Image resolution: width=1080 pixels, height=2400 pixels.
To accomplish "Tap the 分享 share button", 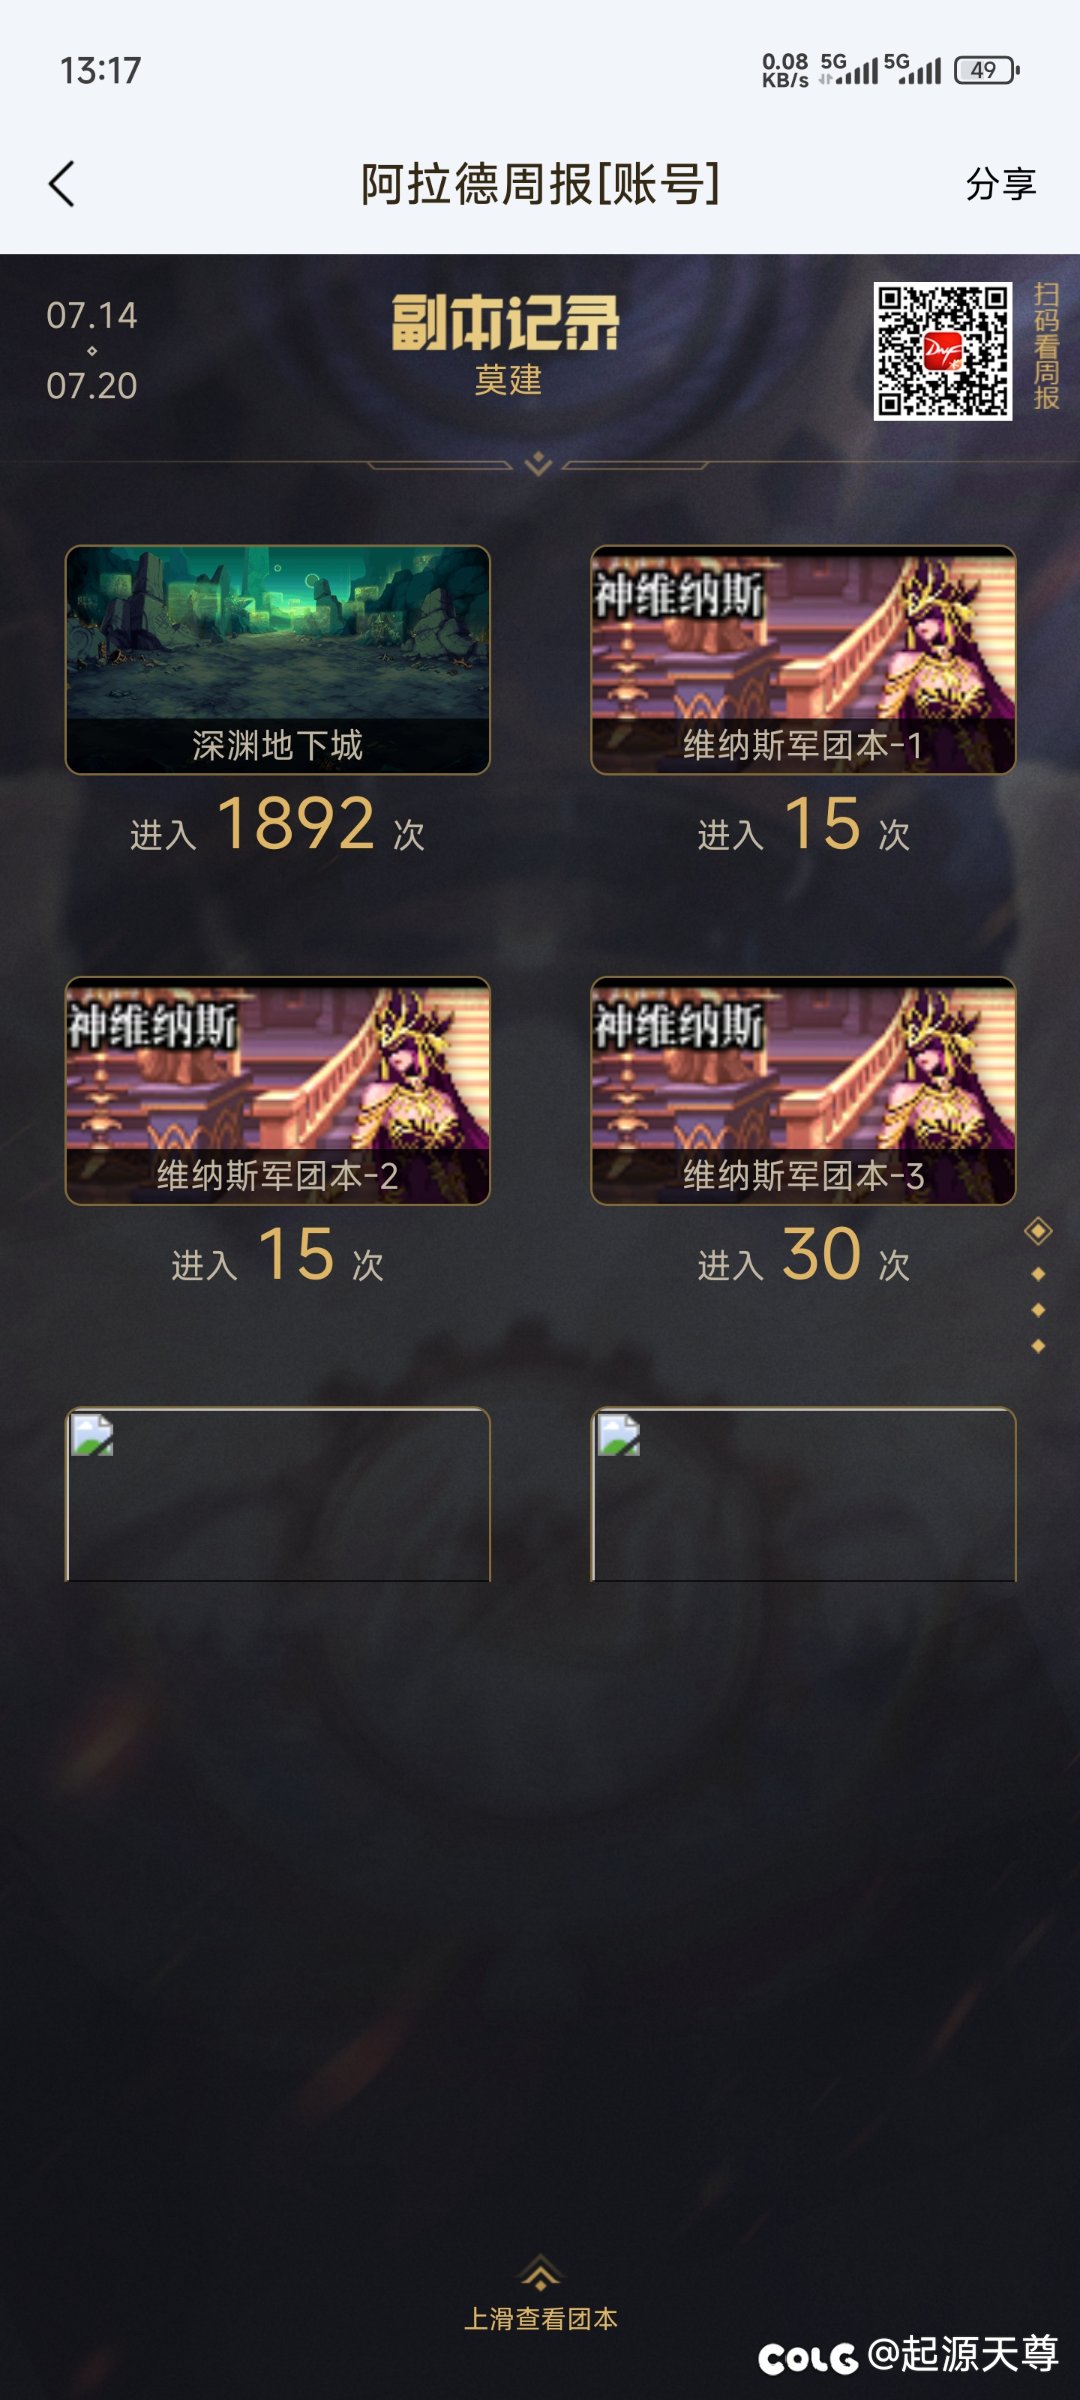I will pos(1000,184).
